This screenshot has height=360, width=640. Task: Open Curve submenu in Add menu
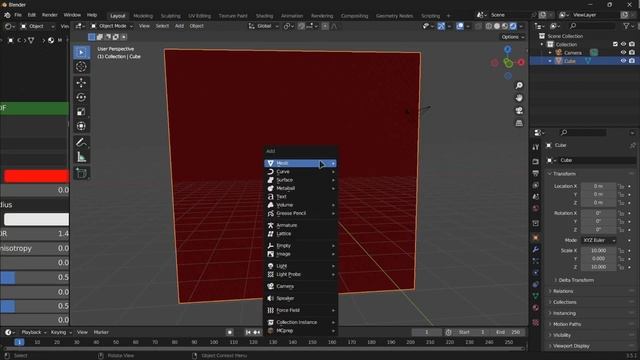[x=300, y=172]
